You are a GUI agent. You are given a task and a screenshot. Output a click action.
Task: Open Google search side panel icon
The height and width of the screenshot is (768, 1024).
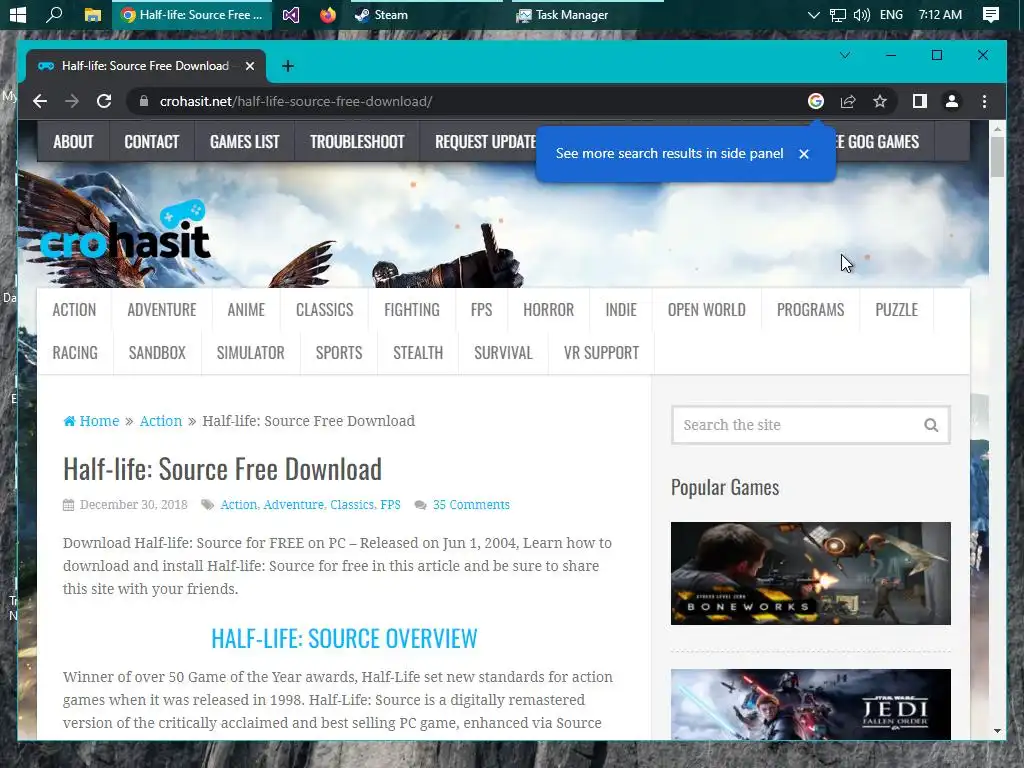pos(816,101)
